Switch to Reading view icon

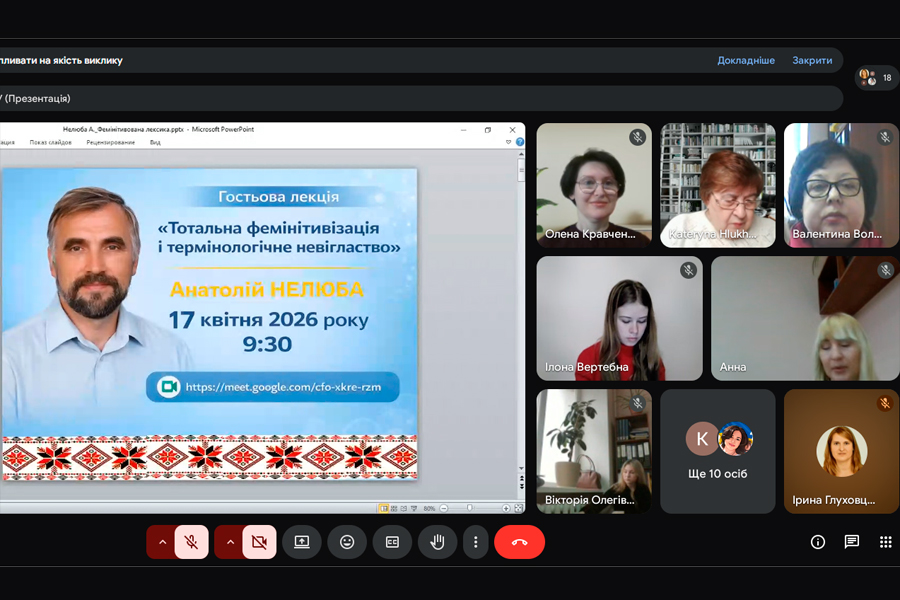pyautogui.click(x=404, y=508)
